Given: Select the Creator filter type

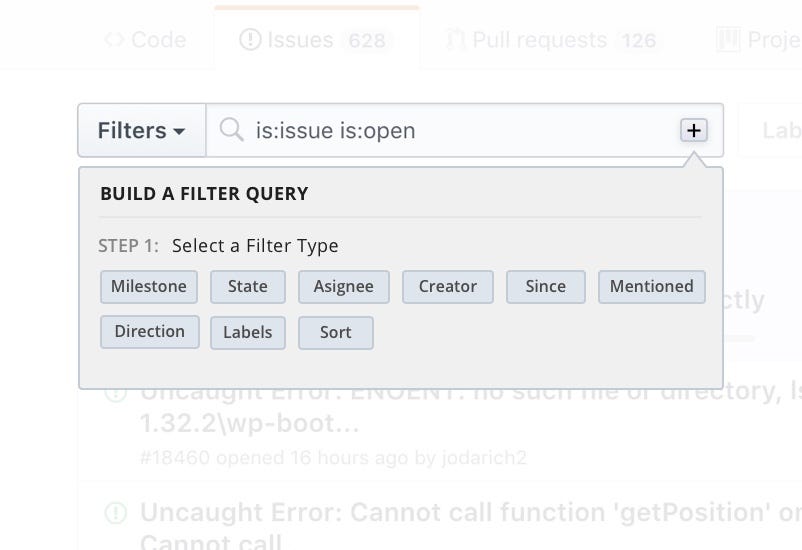Looking at the screenshot, I should pos(448,287).
